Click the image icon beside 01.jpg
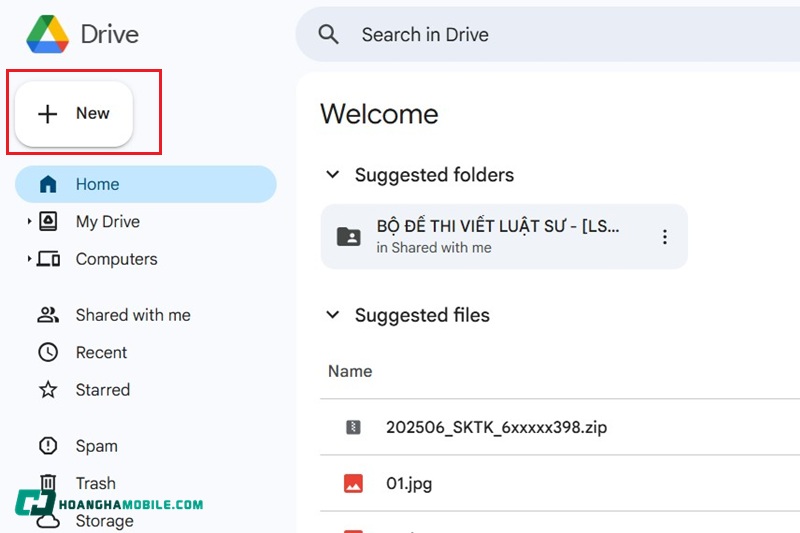Viewport: 800px width, 533px height. (x=352, y=484)
